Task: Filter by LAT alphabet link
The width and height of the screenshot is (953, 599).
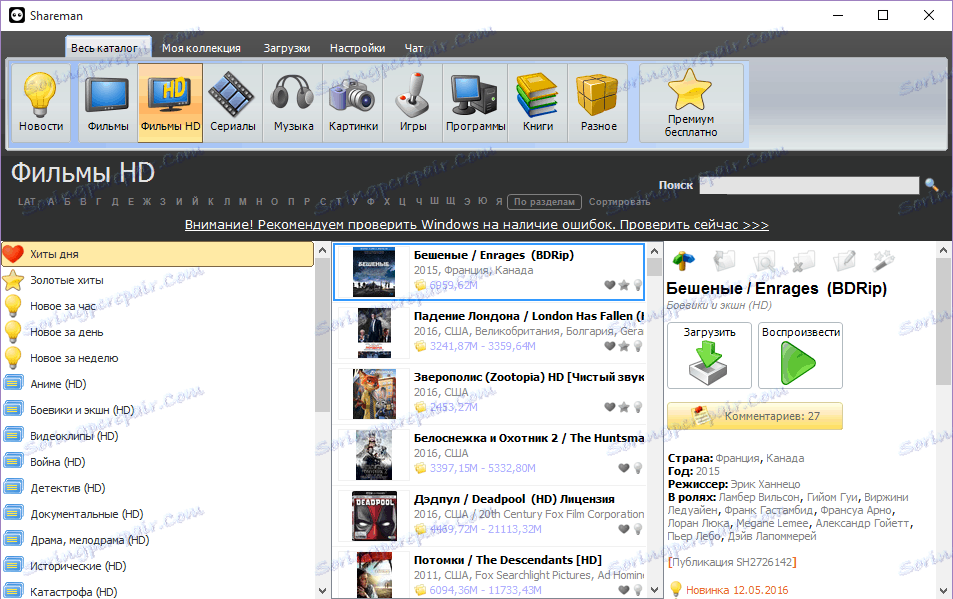Action: [x=27, y=202]
